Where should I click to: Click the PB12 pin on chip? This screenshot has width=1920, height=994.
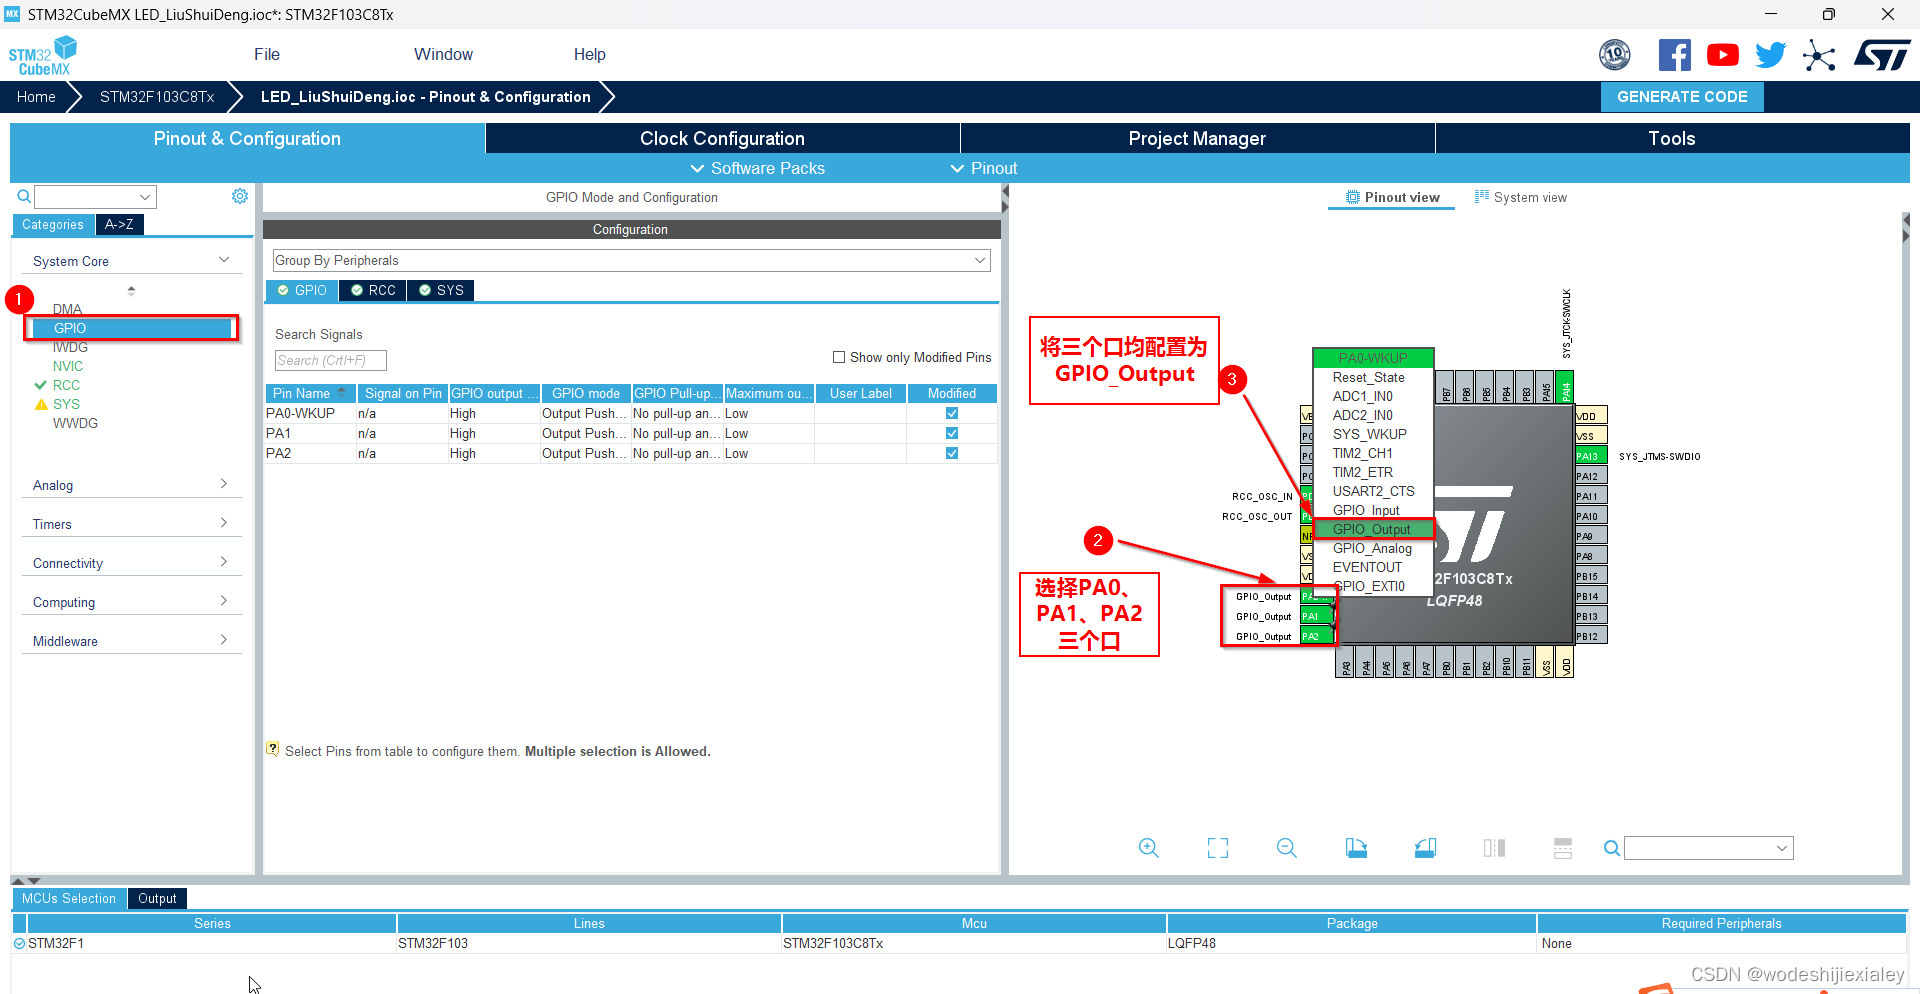coord(1590,636)
